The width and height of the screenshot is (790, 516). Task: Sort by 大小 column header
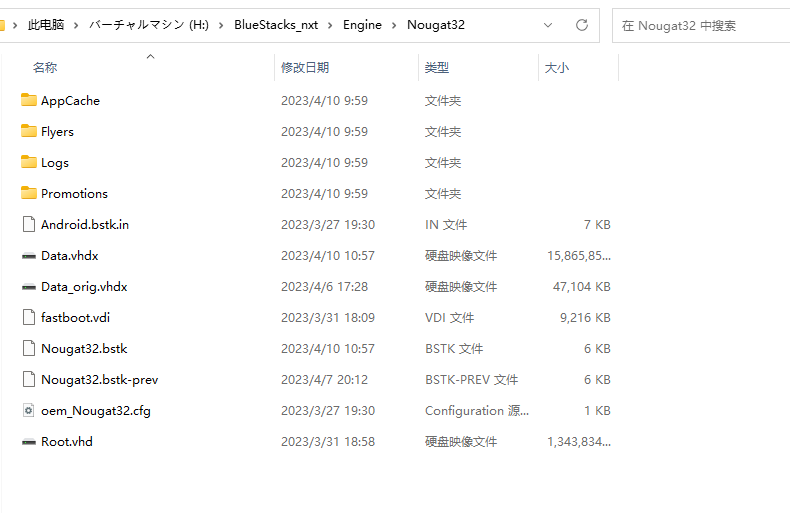(557, 67)
